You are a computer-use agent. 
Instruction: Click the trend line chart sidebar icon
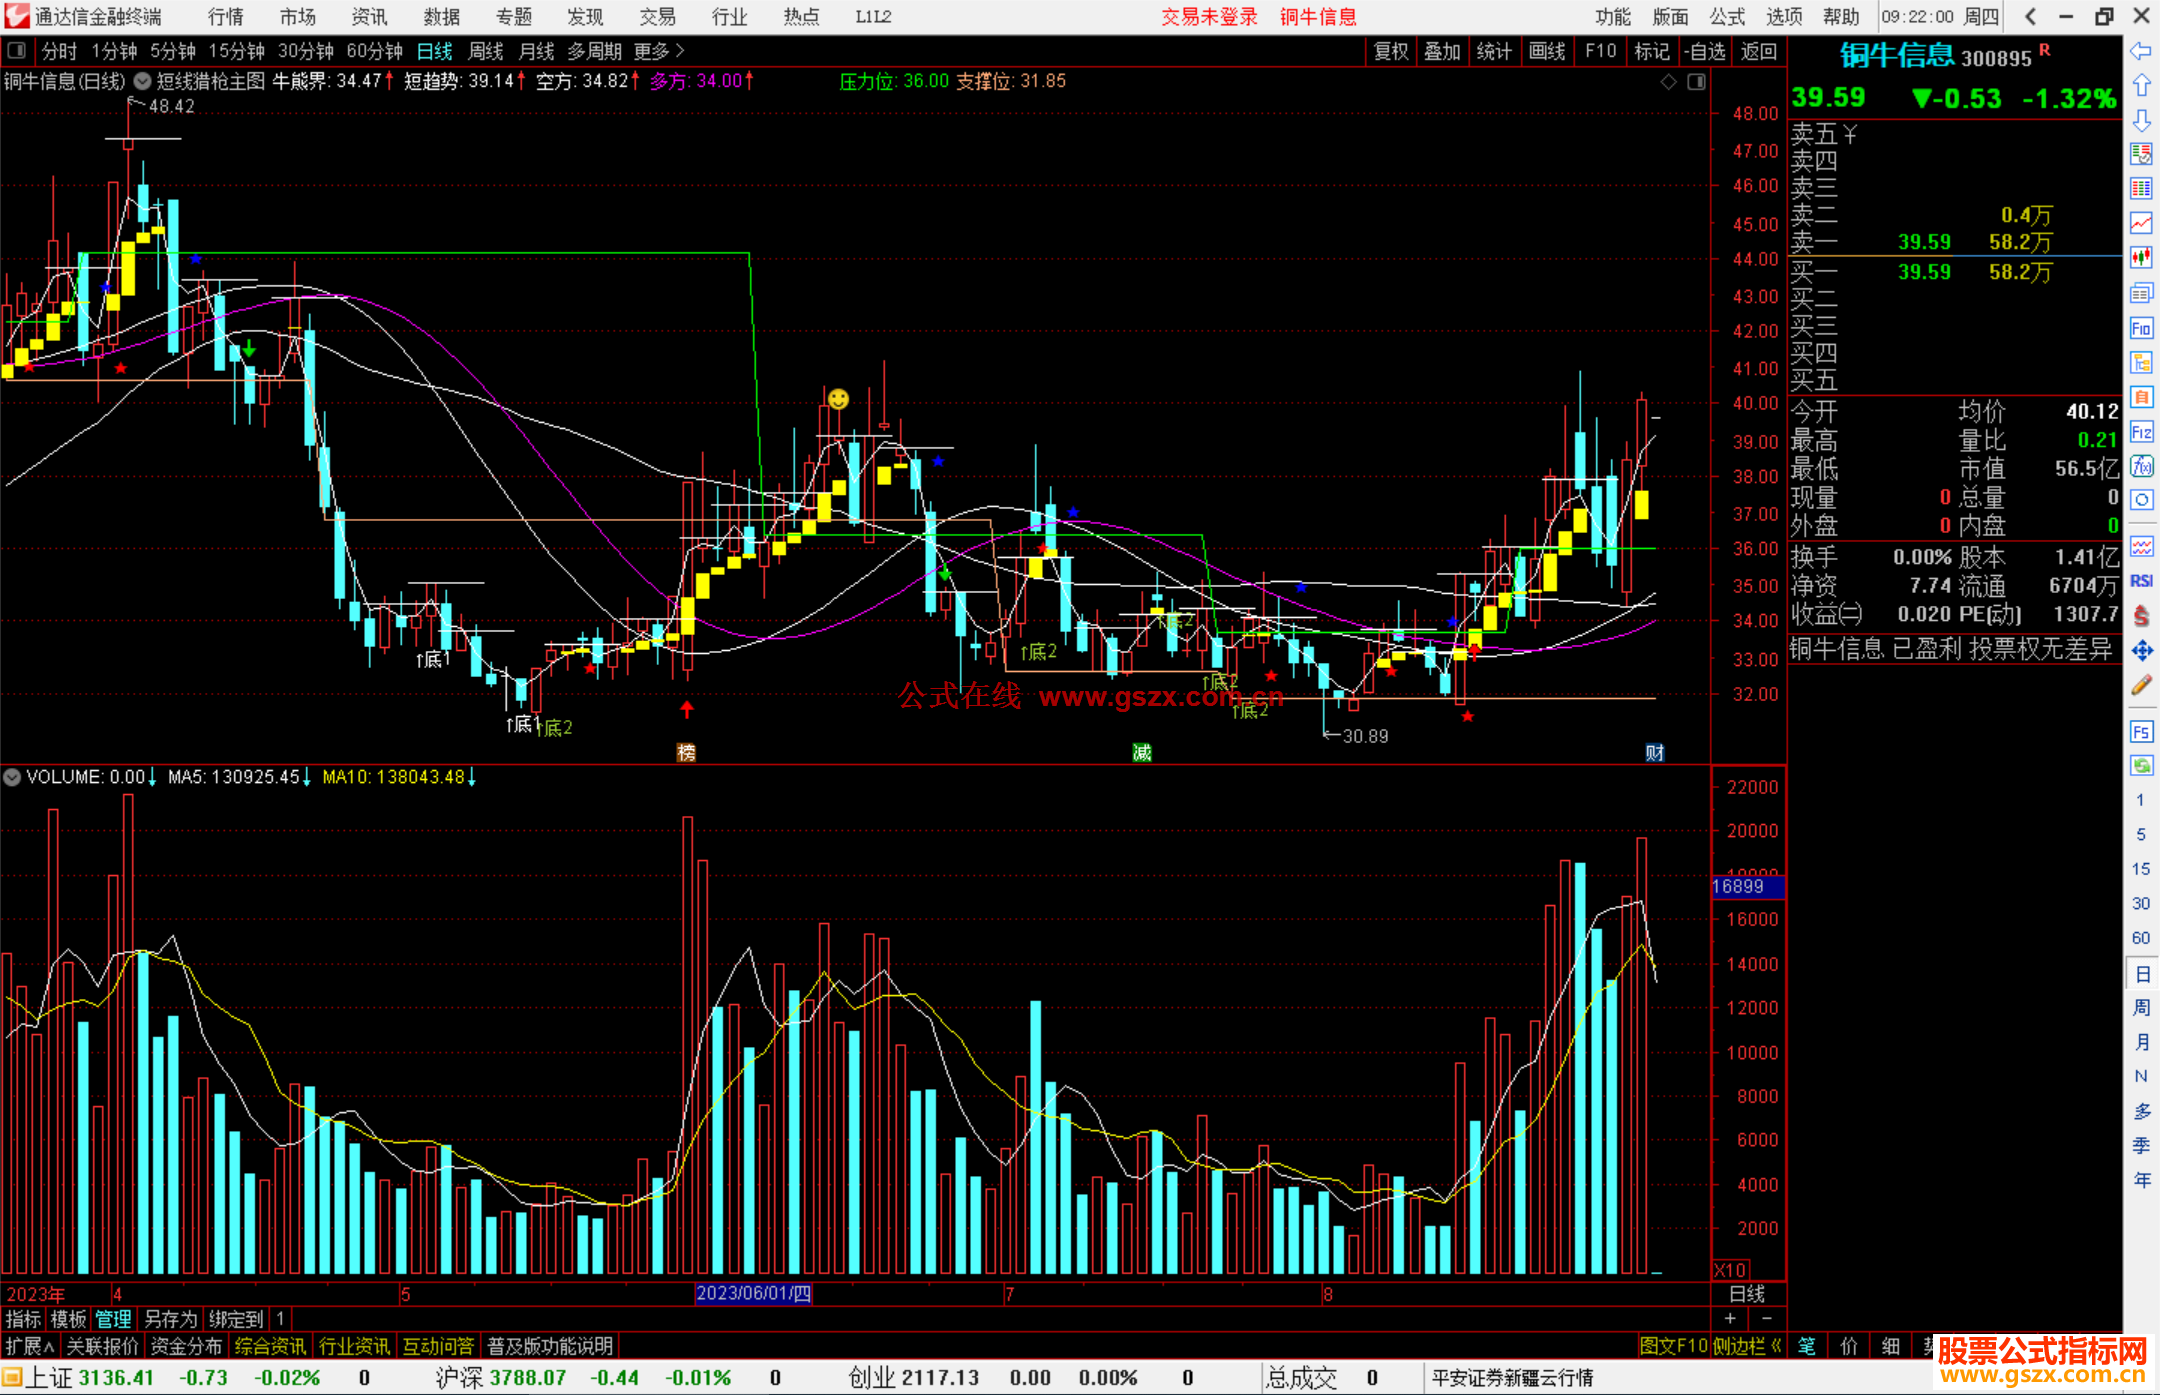[x=2141, y=223]
